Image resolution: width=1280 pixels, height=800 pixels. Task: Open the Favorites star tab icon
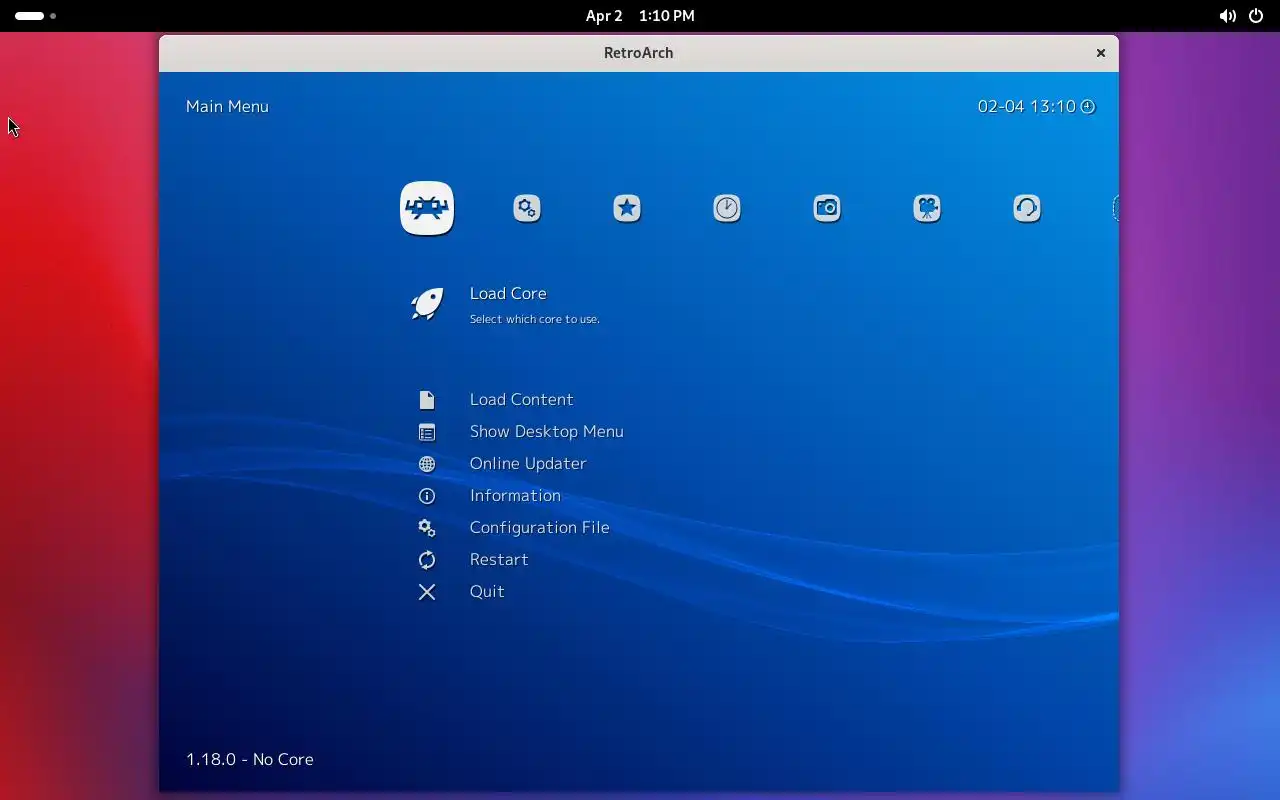click(627, 208)
